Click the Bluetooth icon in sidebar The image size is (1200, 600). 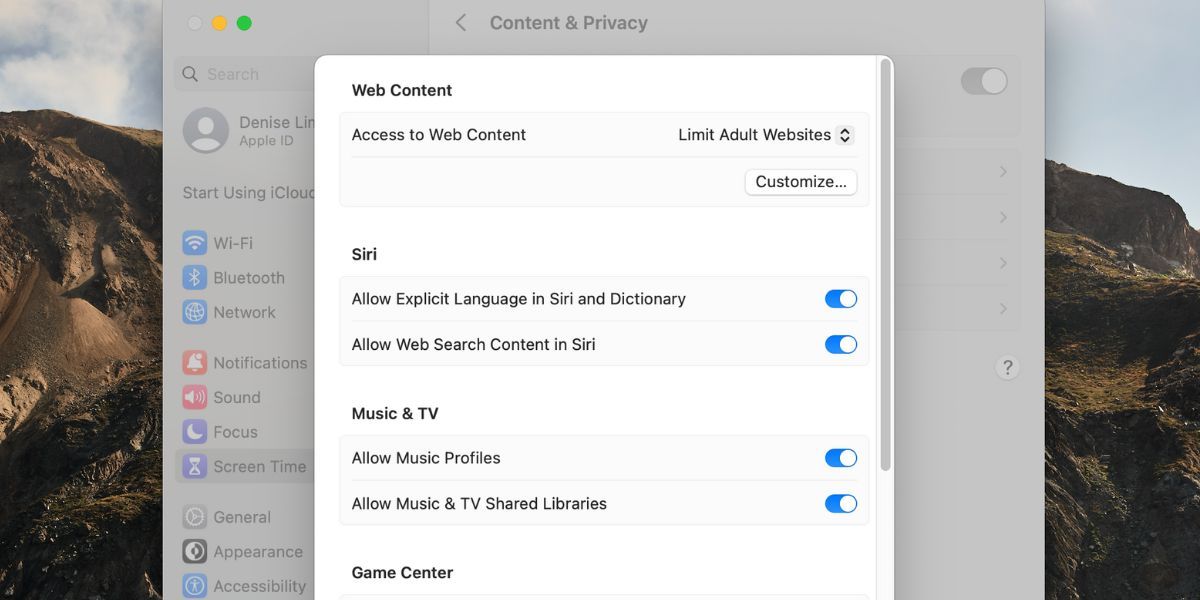pos(195,278)
